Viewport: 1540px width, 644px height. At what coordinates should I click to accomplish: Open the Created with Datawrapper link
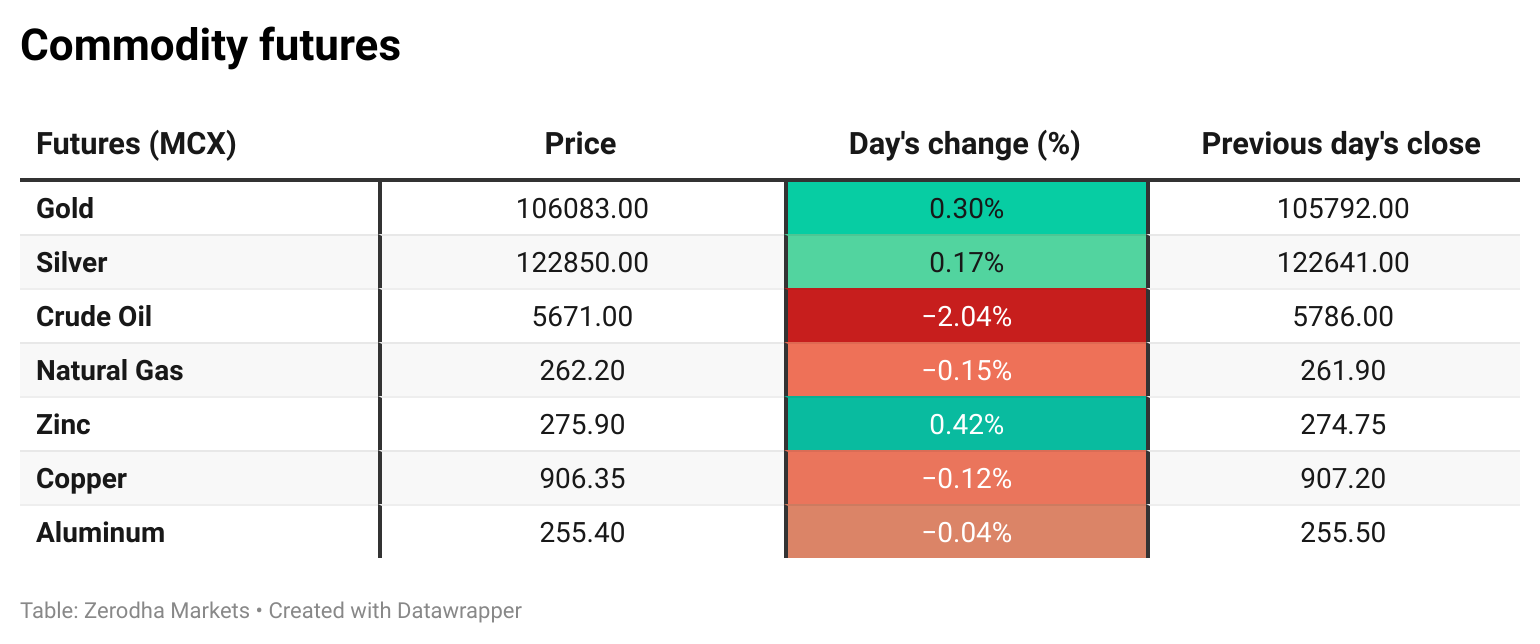pyautogui.click(x=395, y=610)
